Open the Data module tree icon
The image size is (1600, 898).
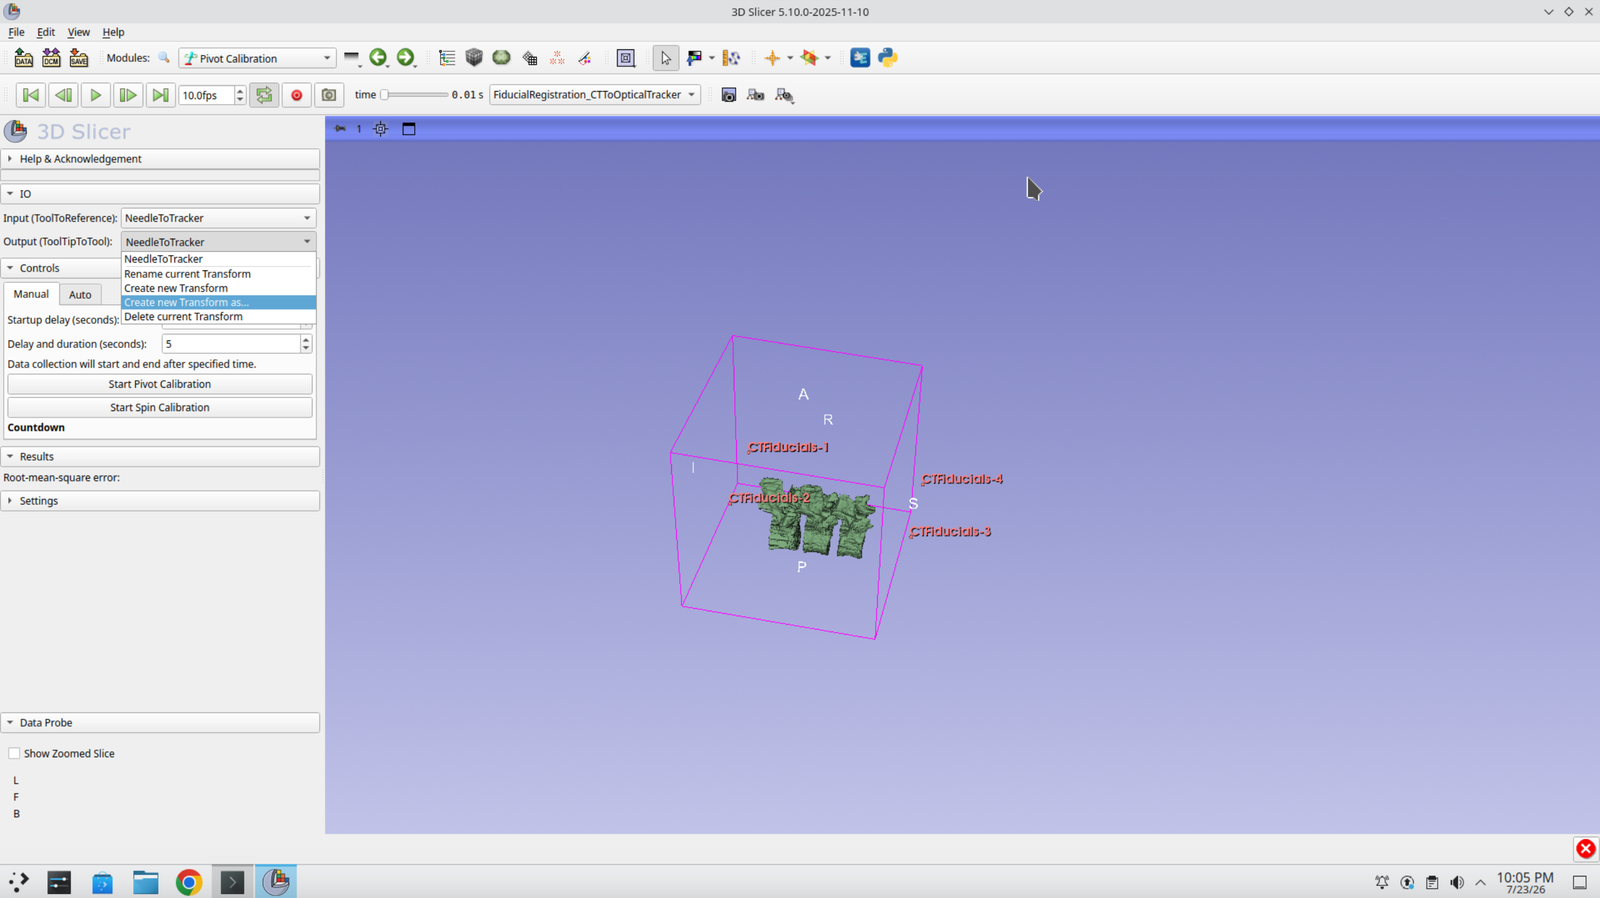coord(447,58)
